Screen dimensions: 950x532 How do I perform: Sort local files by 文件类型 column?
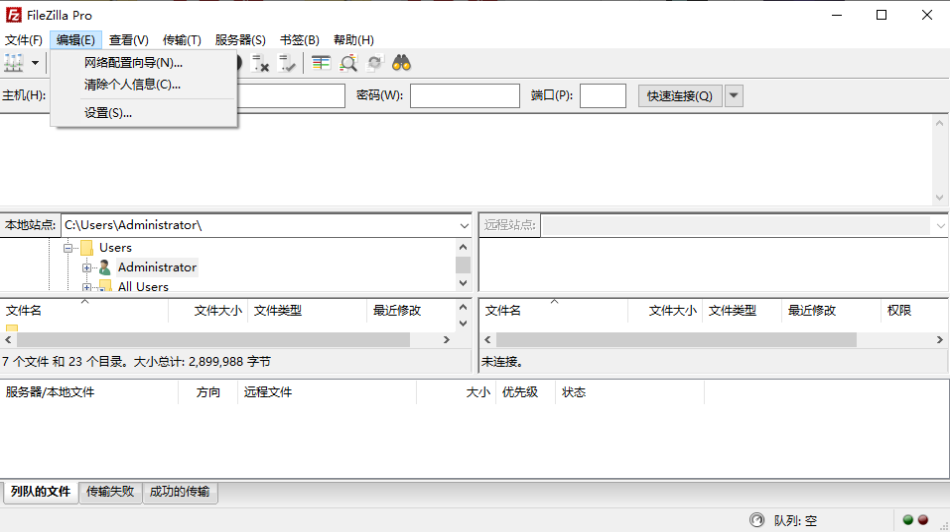click(307, 310)
